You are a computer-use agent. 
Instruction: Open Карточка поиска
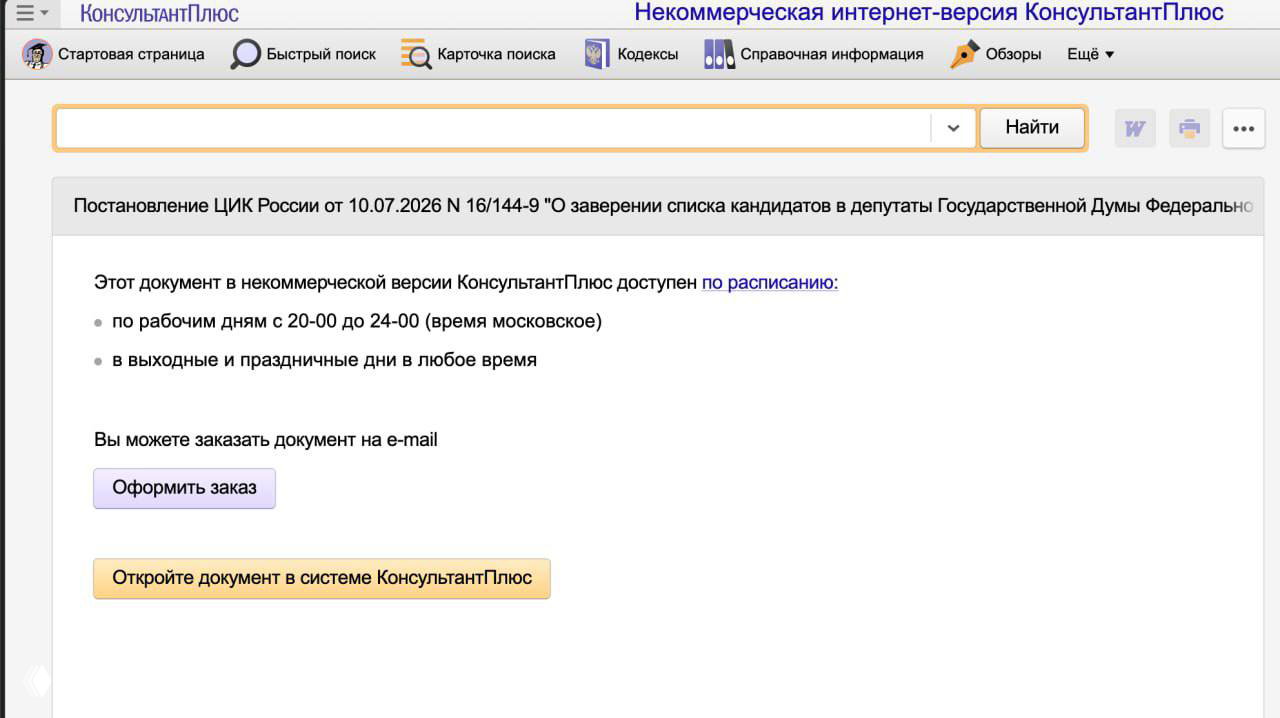[x=496, y=54]
